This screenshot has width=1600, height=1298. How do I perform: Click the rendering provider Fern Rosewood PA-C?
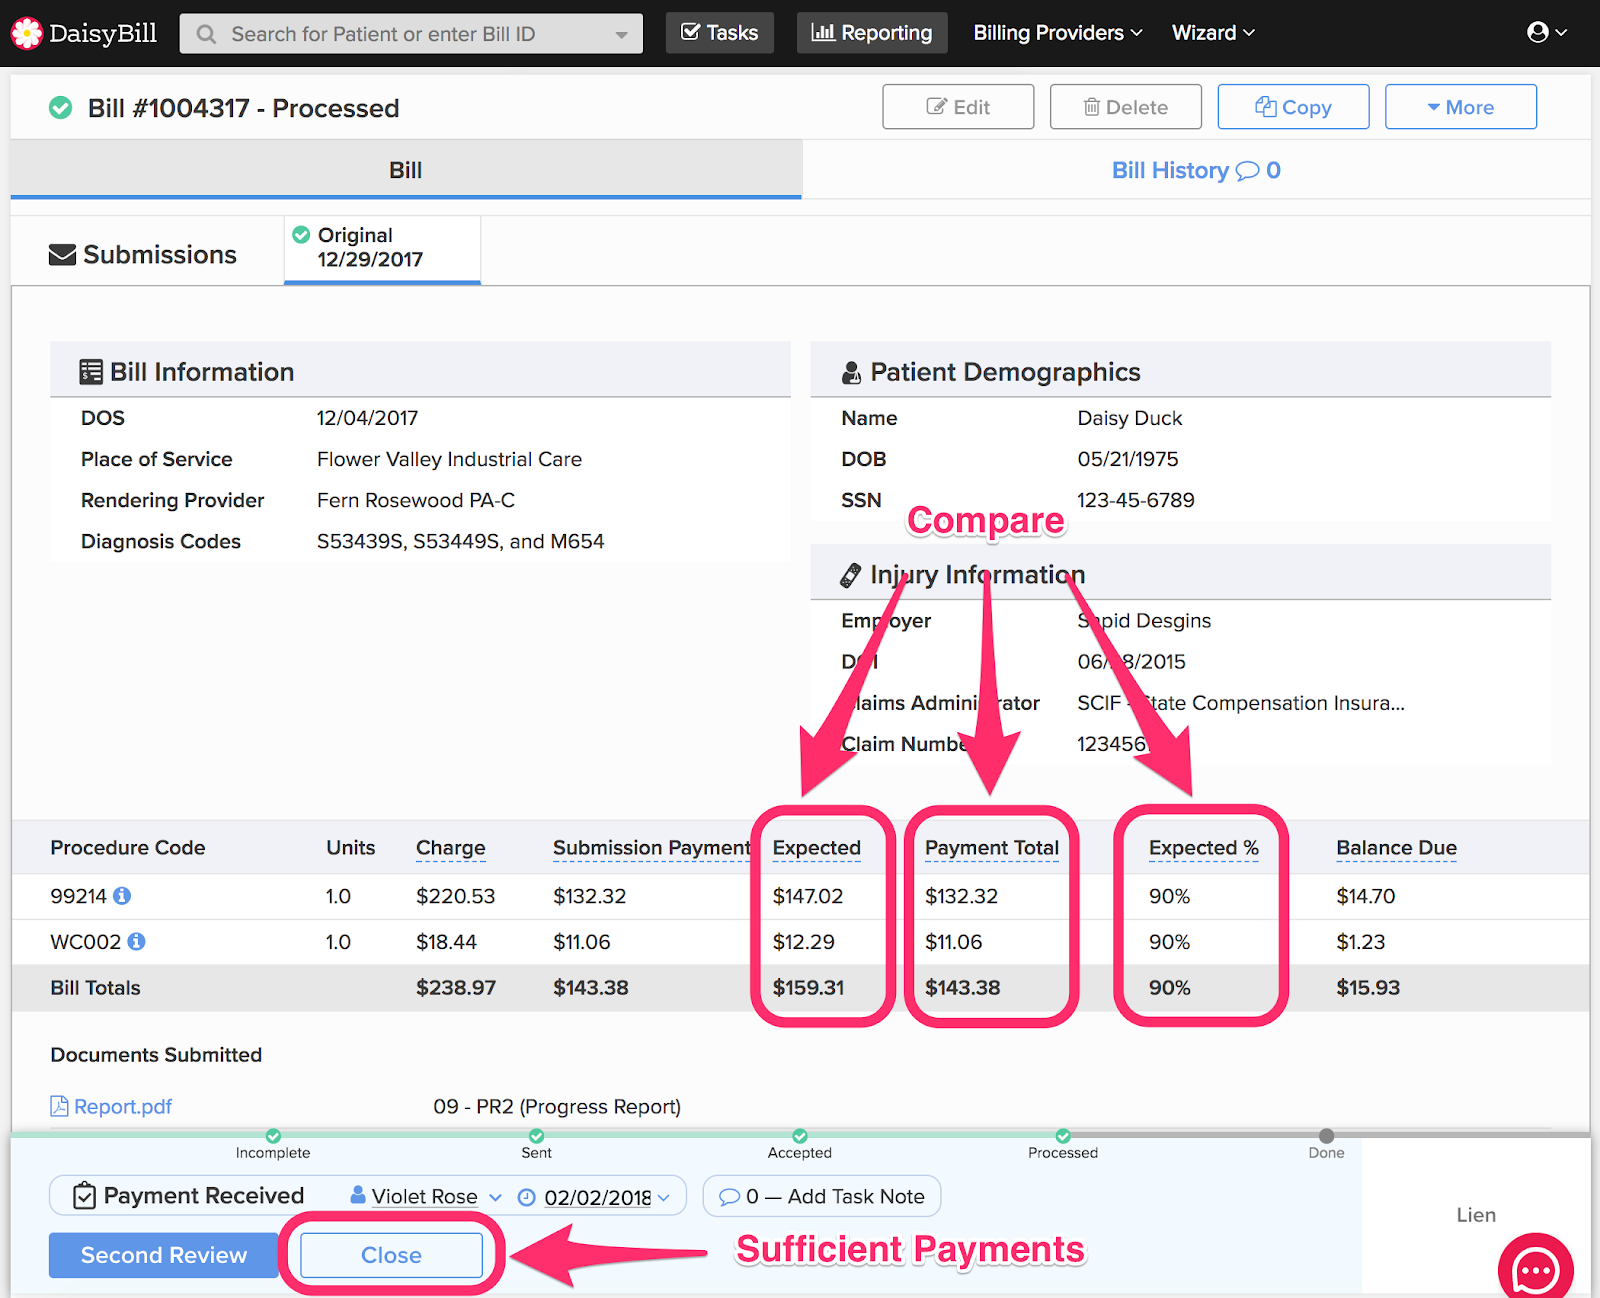pyautogui.click(x=416, y=500)
